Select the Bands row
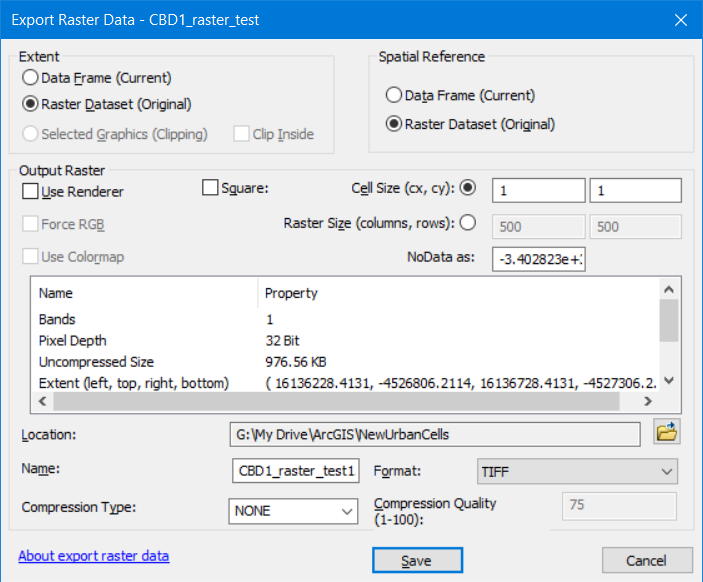This screenshot has width=703, height=582. (x=345, y=319)
